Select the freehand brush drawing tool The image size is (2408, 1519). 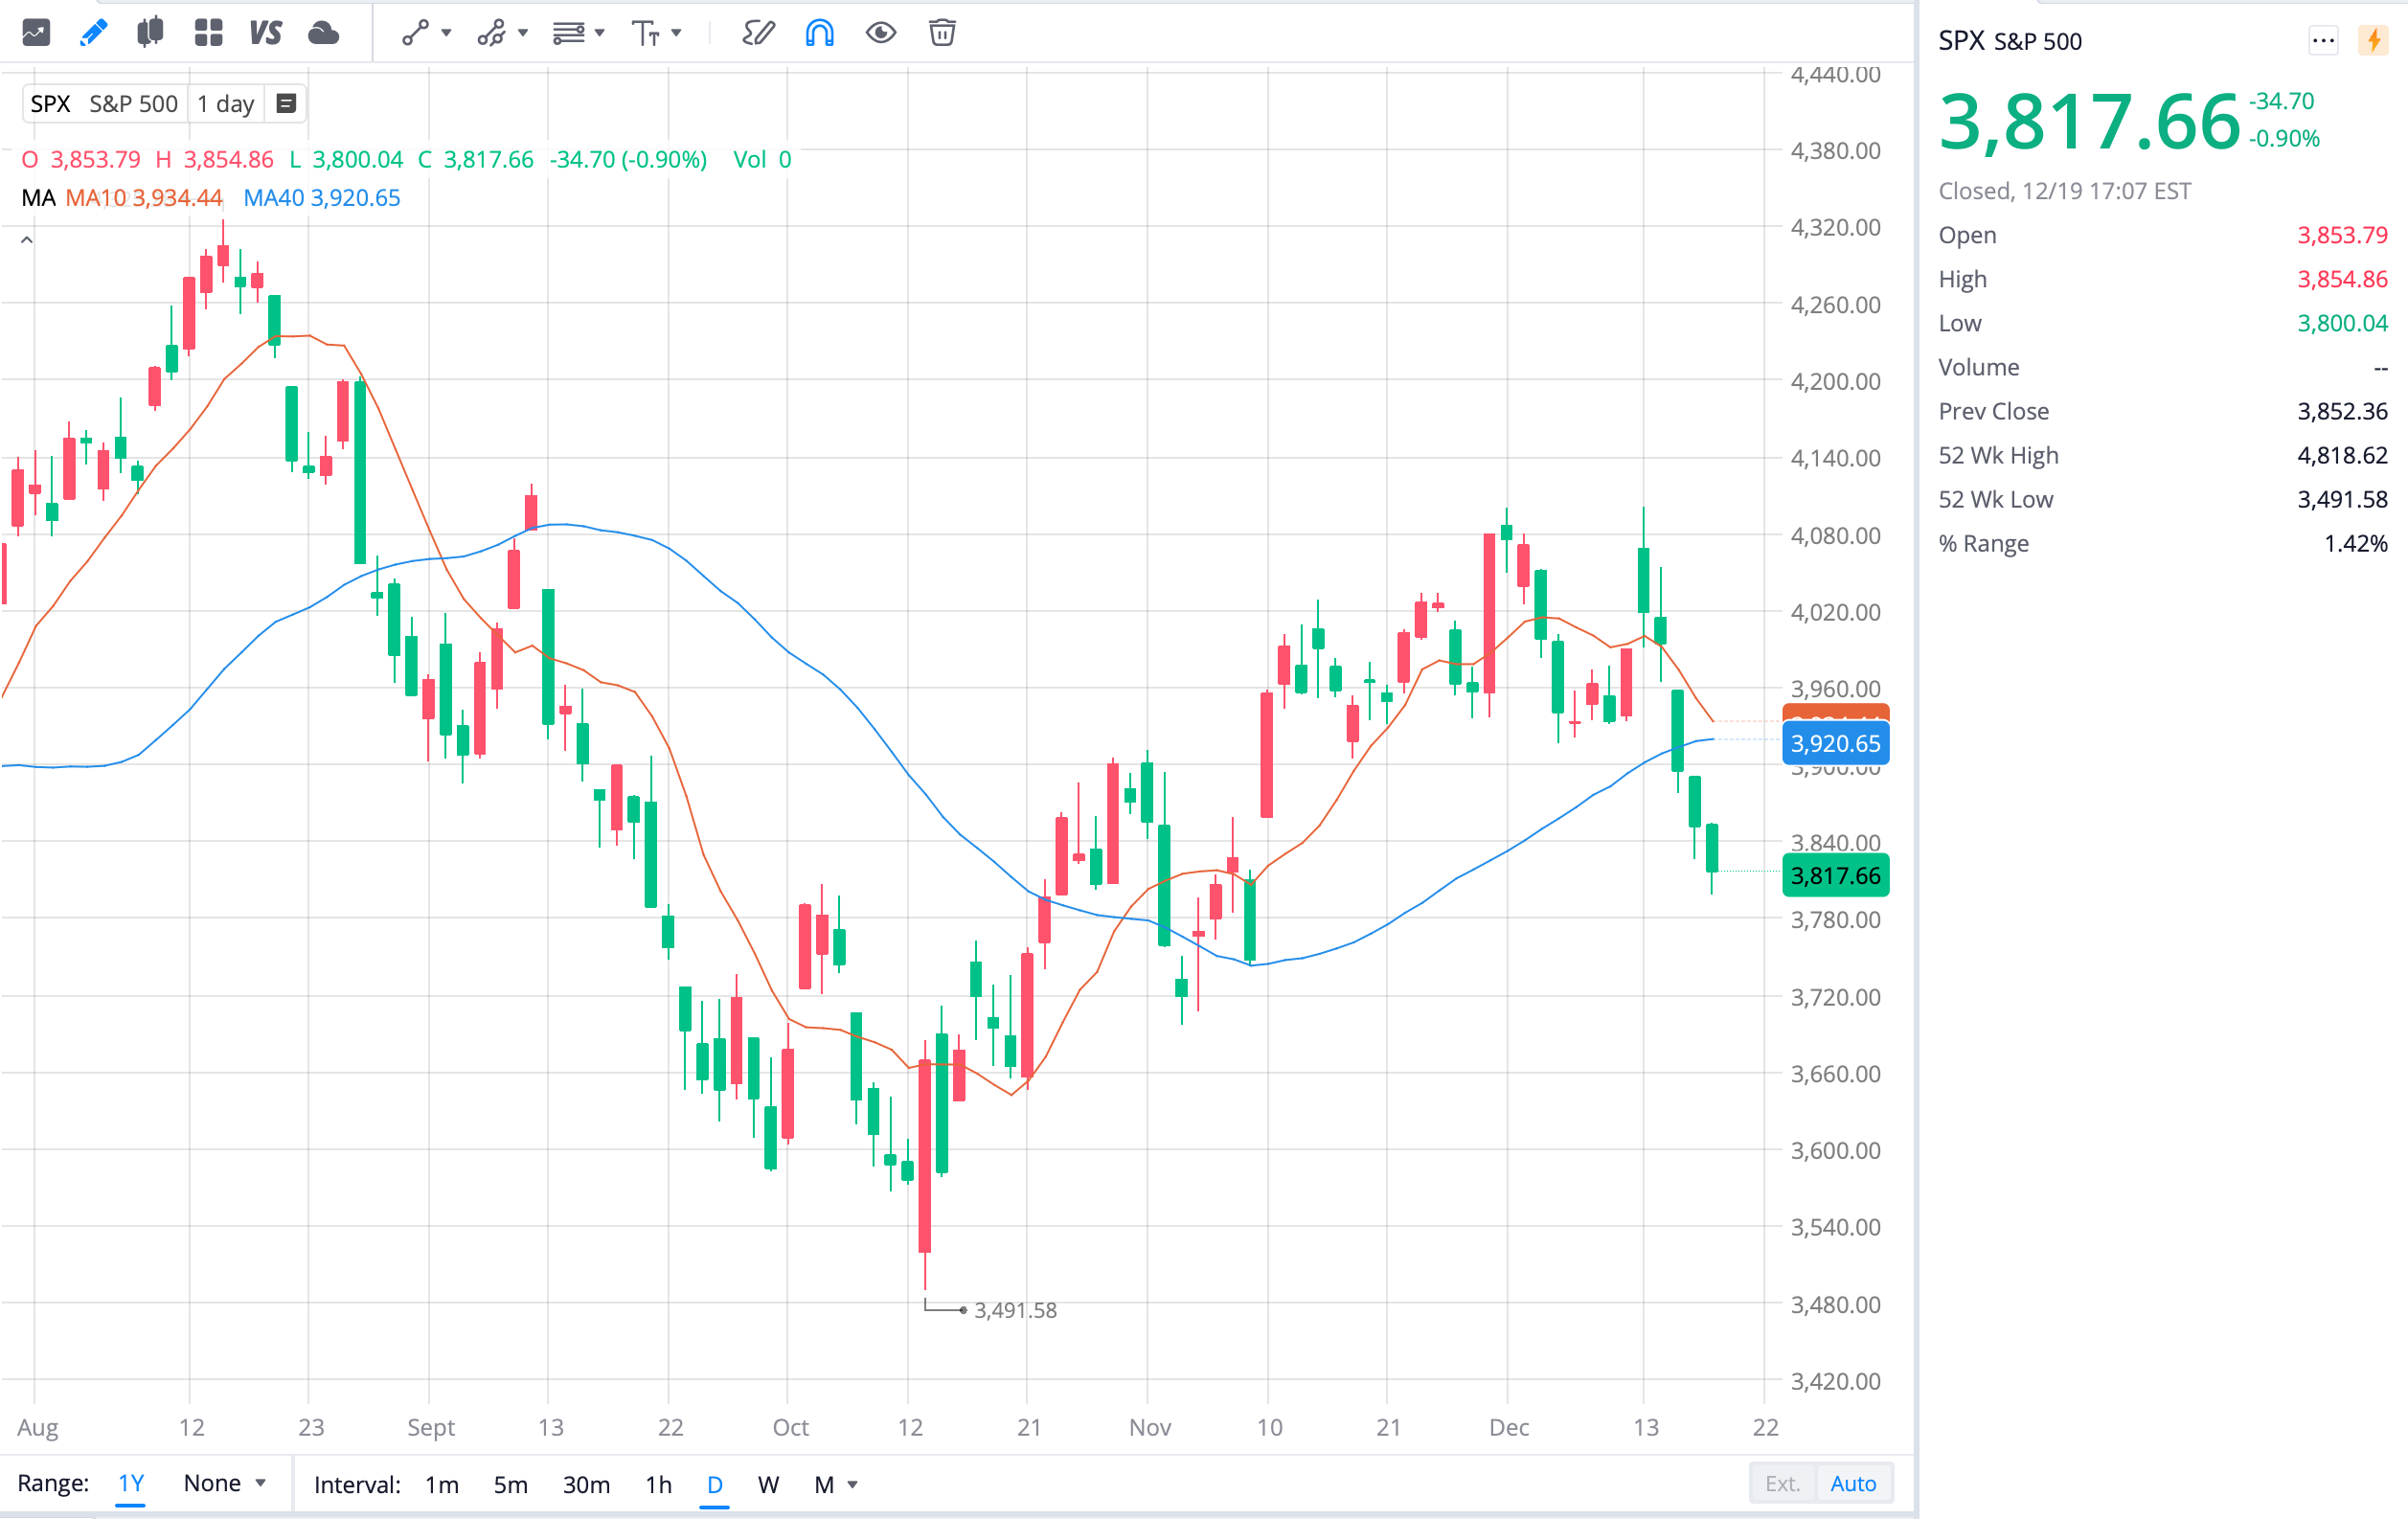[x=758, y=33]
